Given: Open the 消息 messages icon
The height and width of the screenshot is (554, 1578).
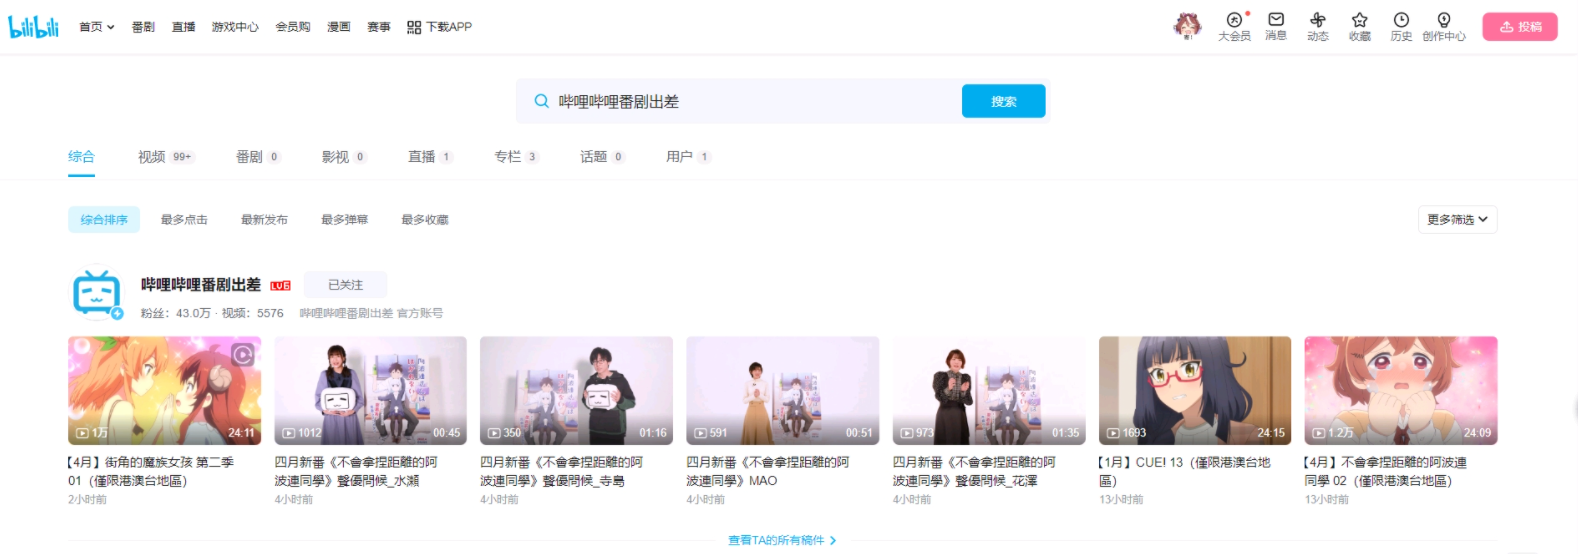Looking at the screenshot, I should 1276,19.
